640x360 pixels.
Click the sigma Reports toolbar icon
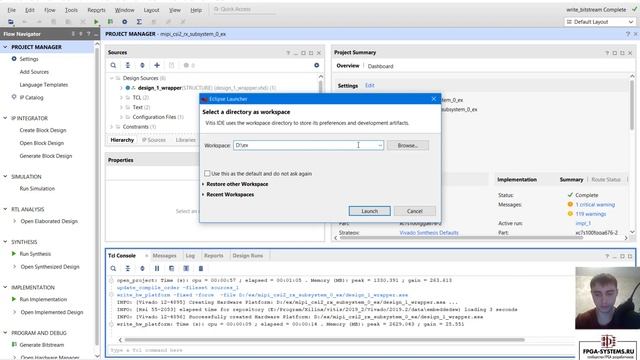click(139, 22)
